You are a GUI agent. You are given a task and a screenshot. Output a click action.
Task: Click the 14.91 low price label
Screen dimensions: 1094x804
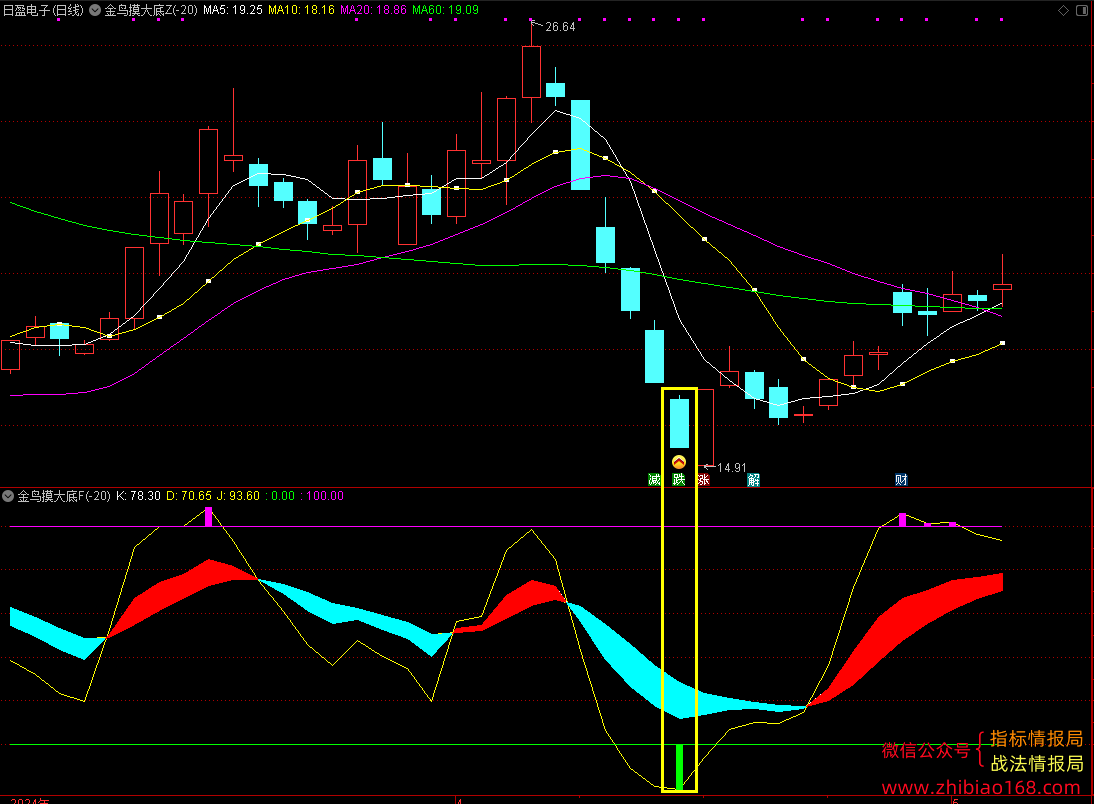732,468
